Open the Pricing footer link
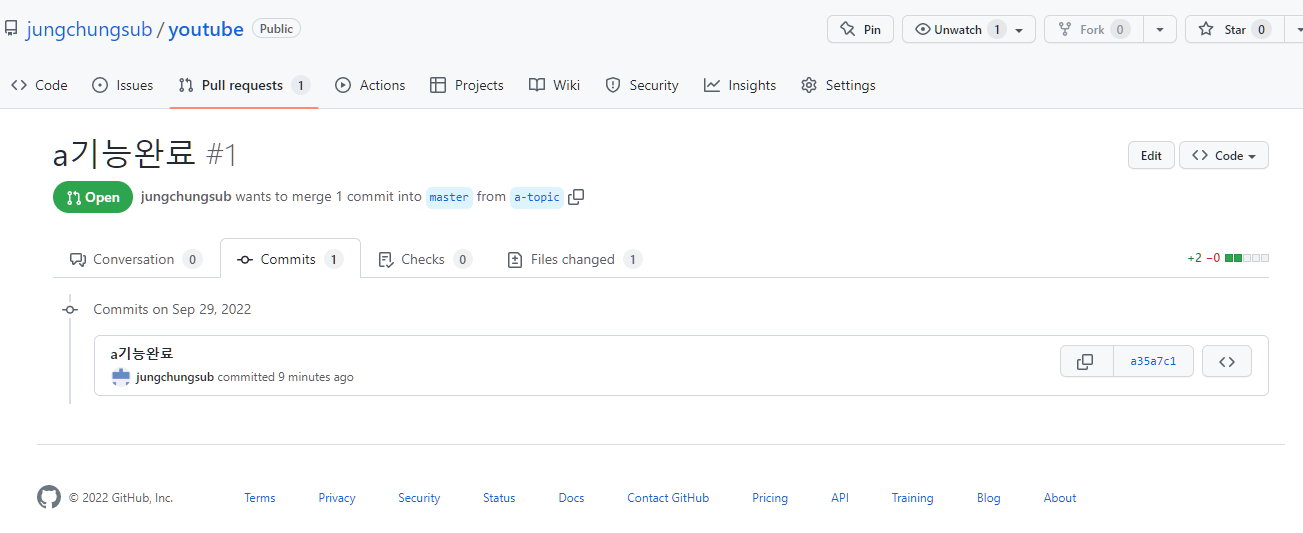Image resolution: width=1303 pixels, height=533 pixels. [770, 497]
